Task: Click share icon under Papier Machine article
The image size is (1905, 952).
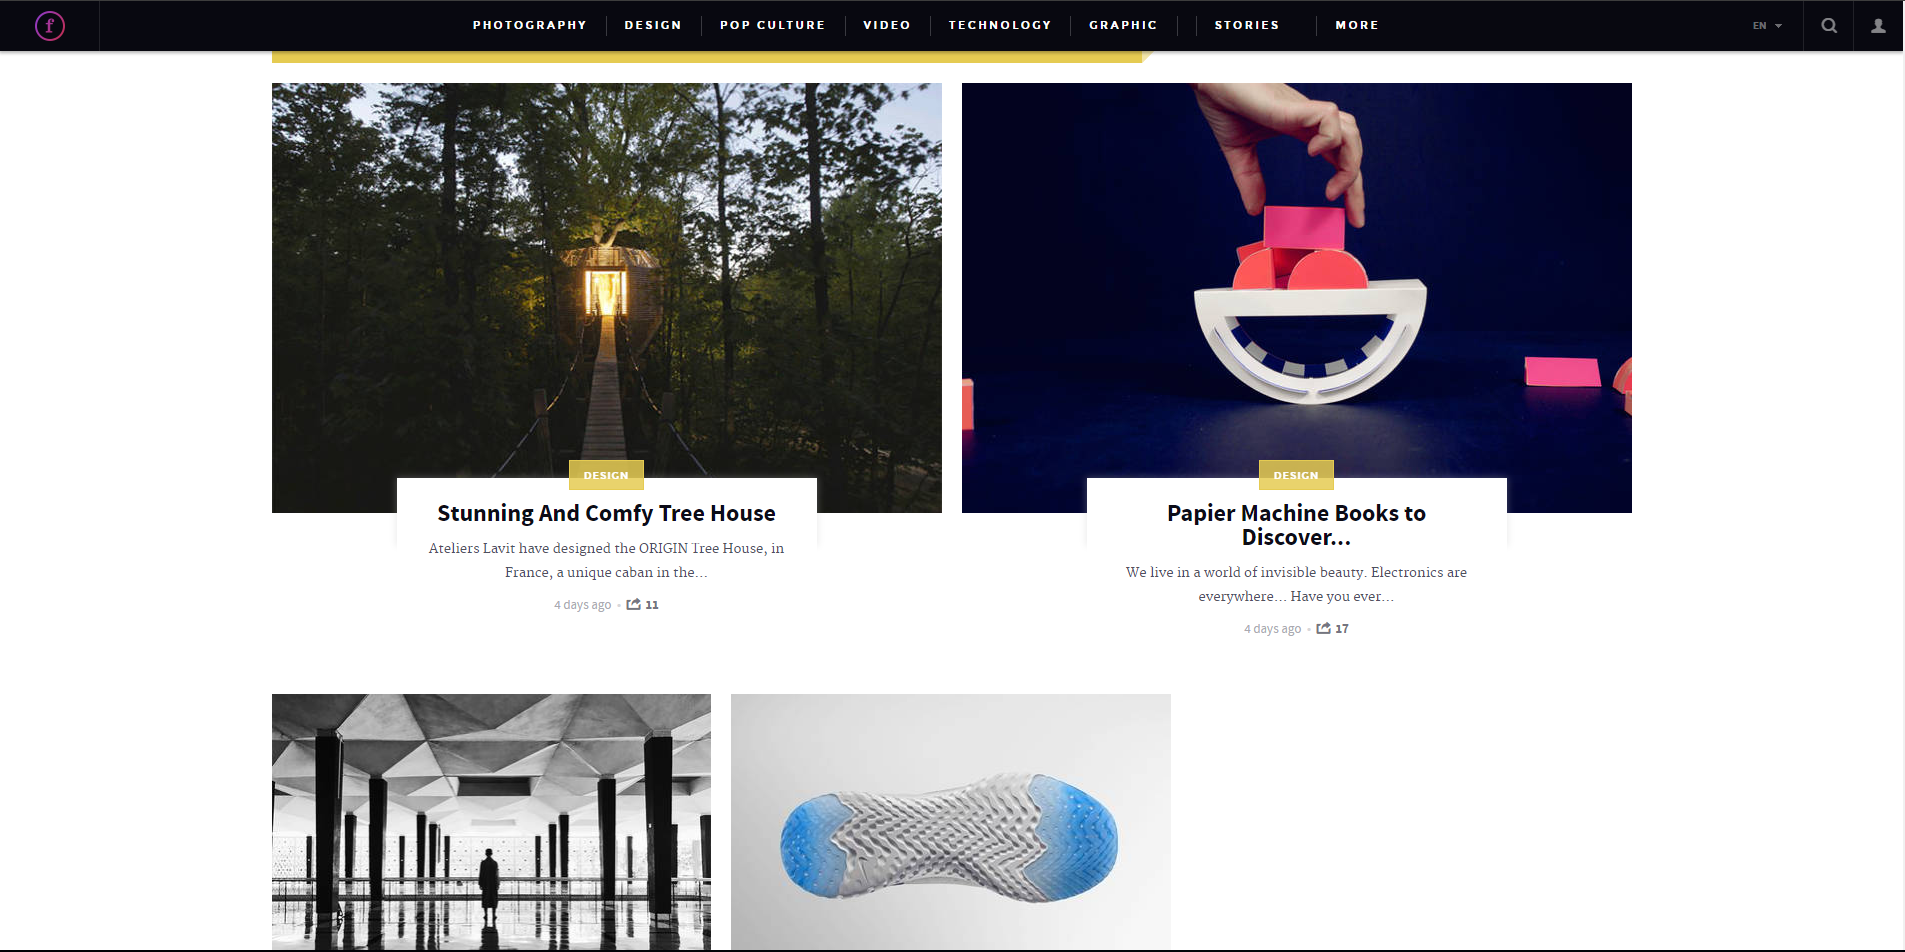Action: [1324, 628]
